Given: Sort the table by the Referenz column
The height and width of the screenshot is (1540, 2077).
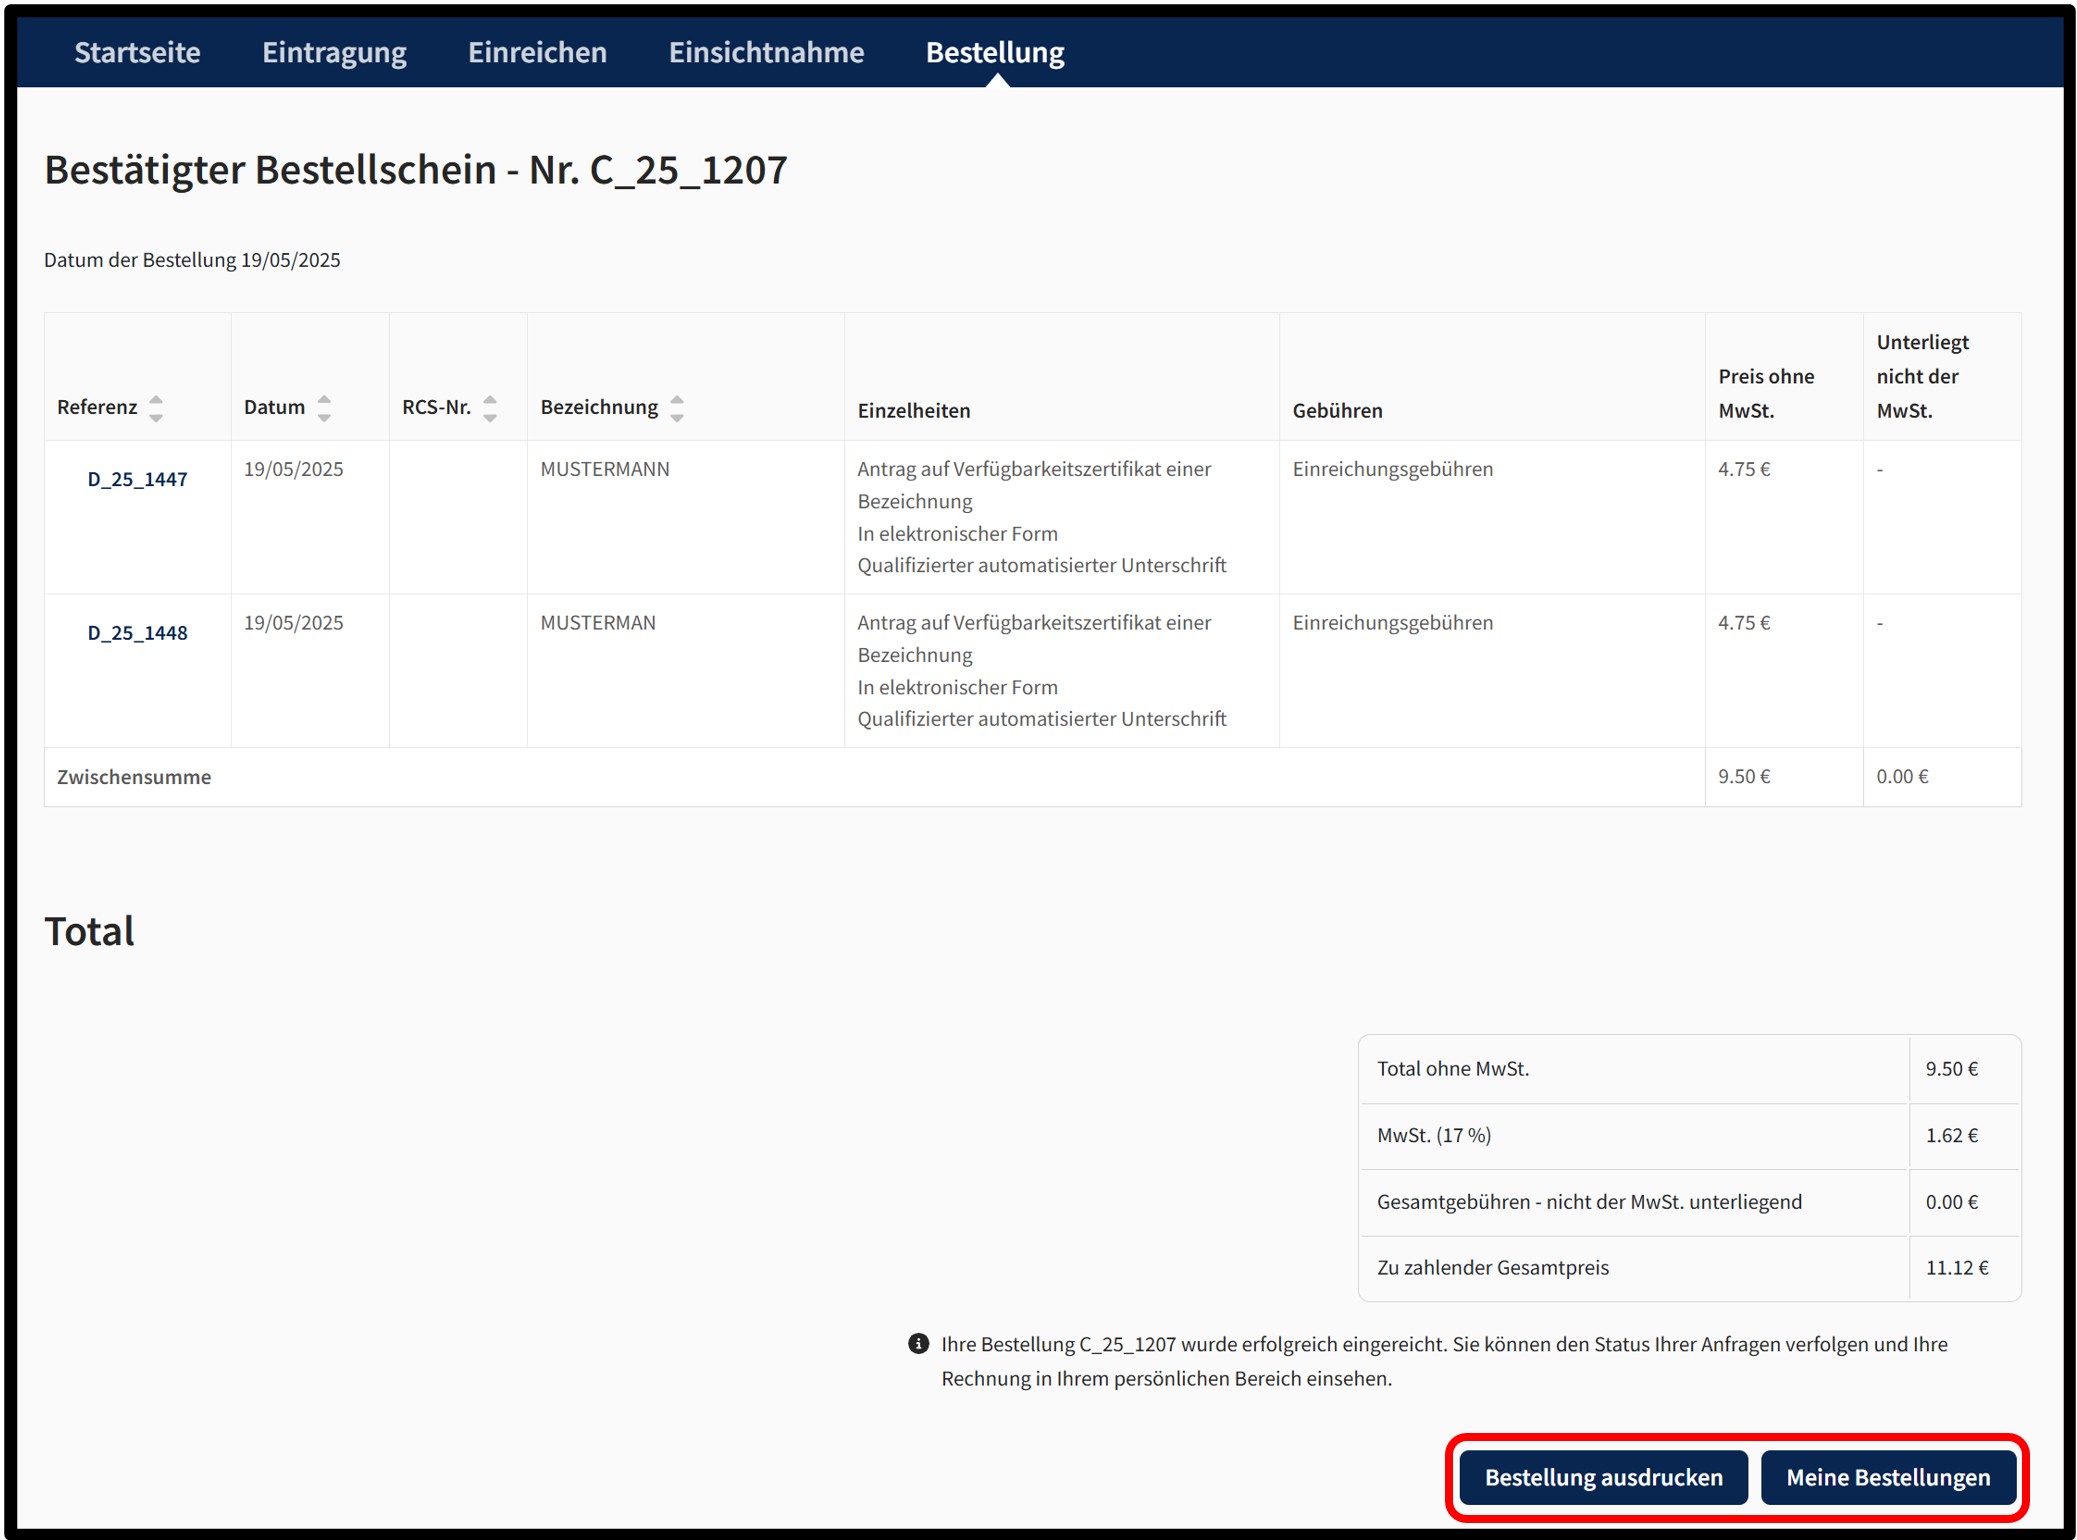Looking at the screenshot, I should click(156, 408).
